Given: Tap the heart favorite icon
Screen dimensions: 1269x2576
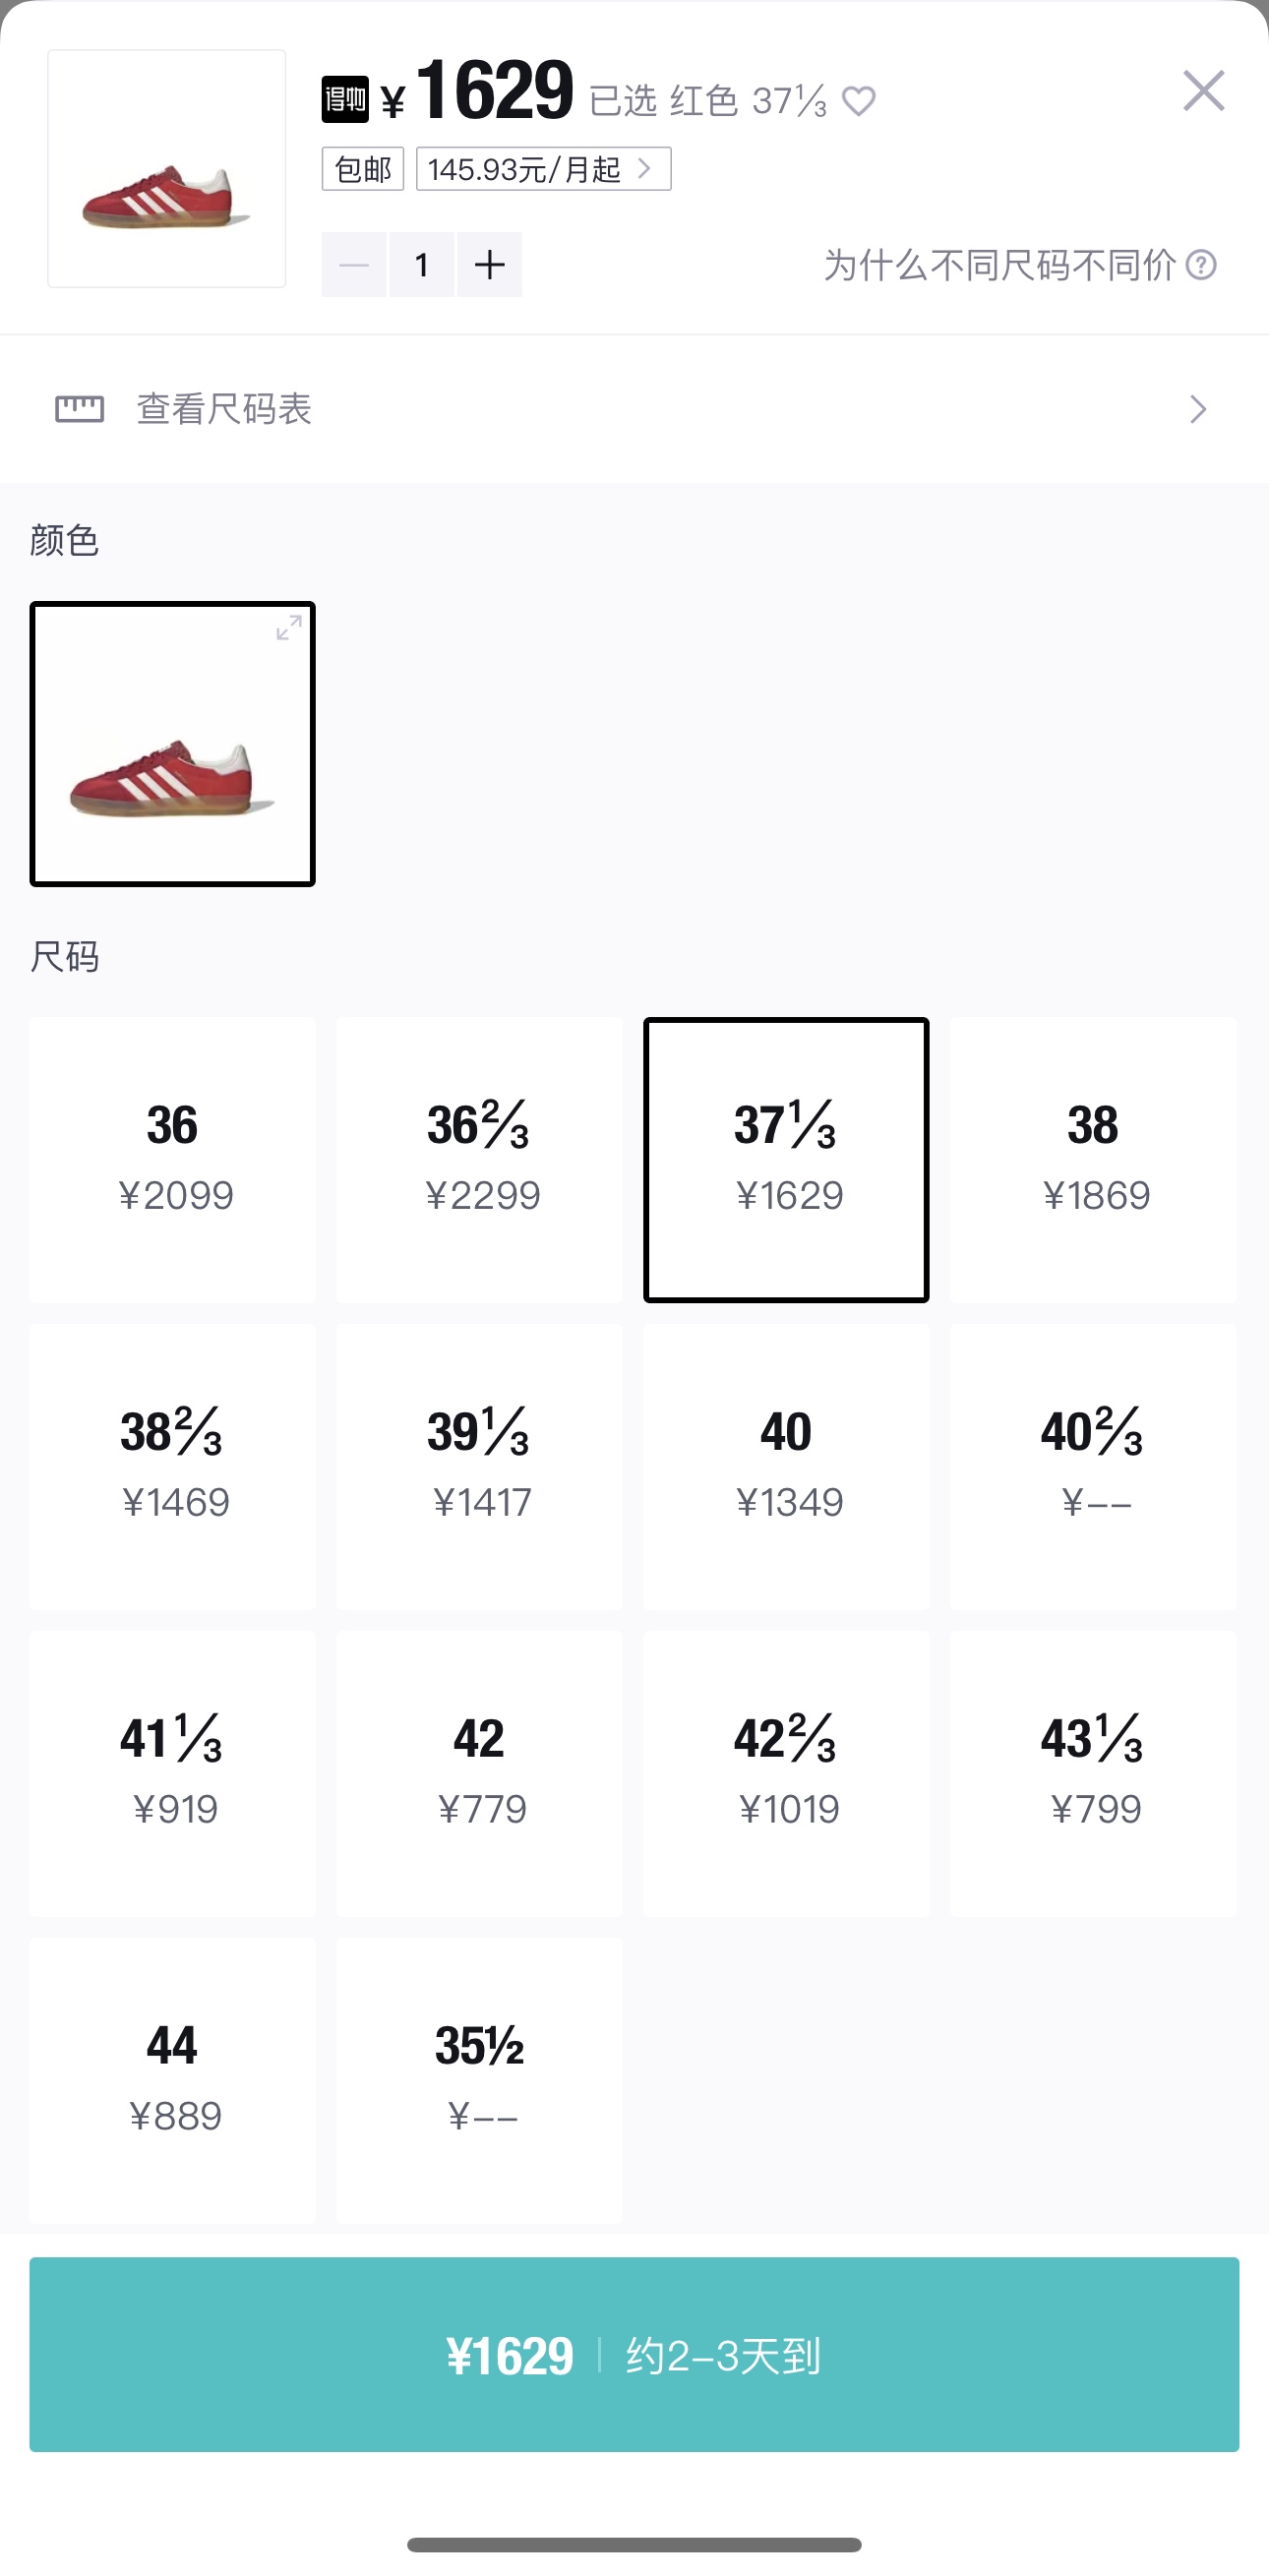Looking at the screenshot, I should [859, 101].
